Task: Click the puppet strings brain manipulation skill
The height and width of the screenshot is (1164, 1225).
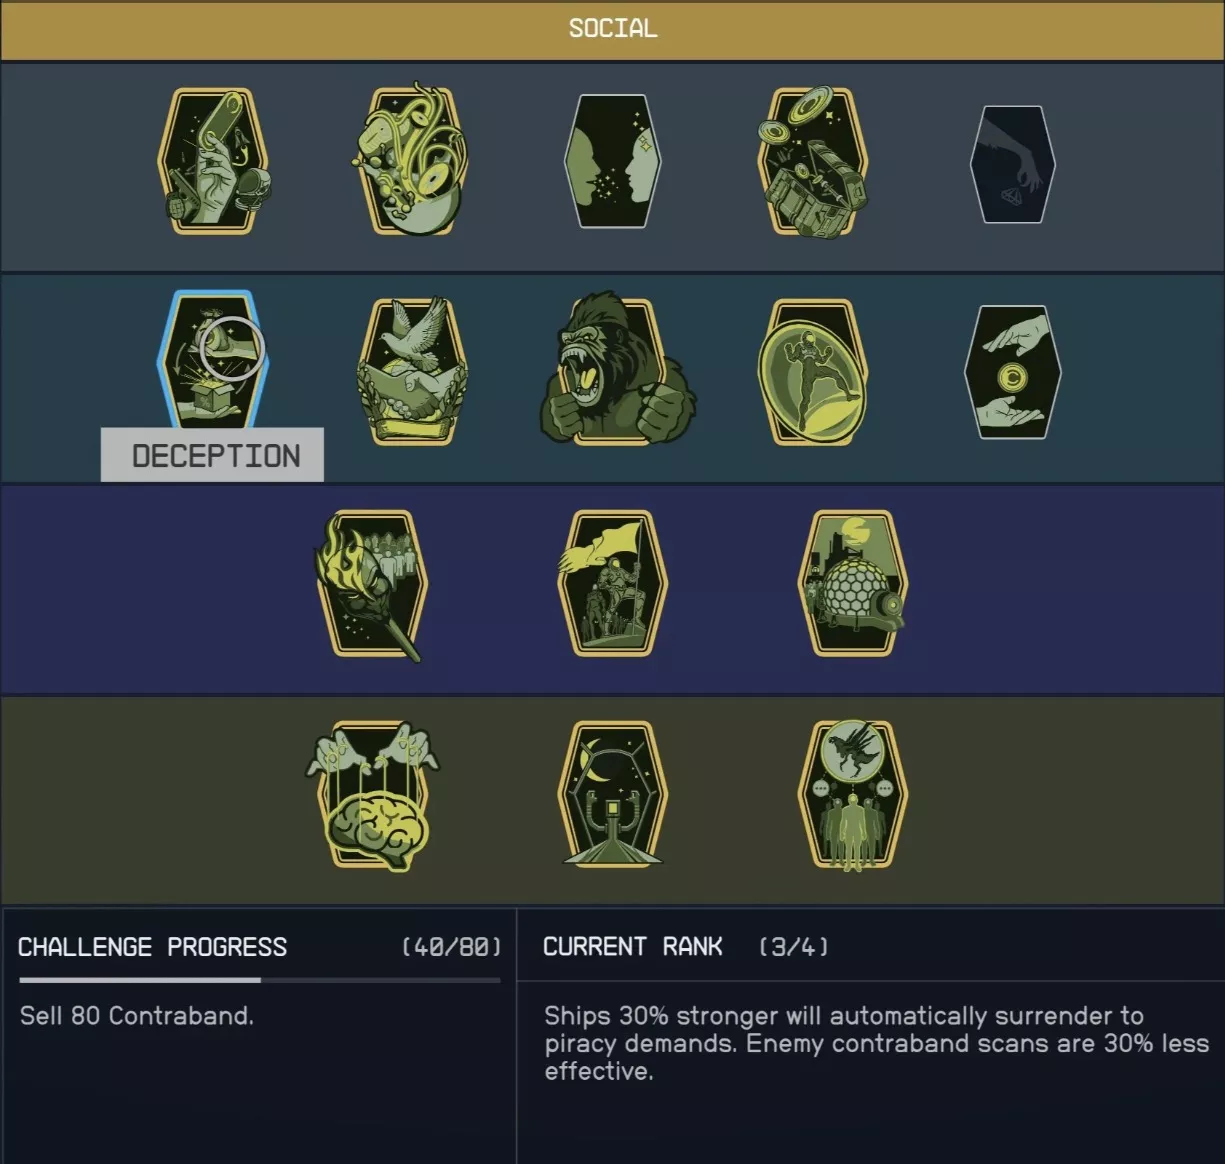Action: [x=372, y=795]
